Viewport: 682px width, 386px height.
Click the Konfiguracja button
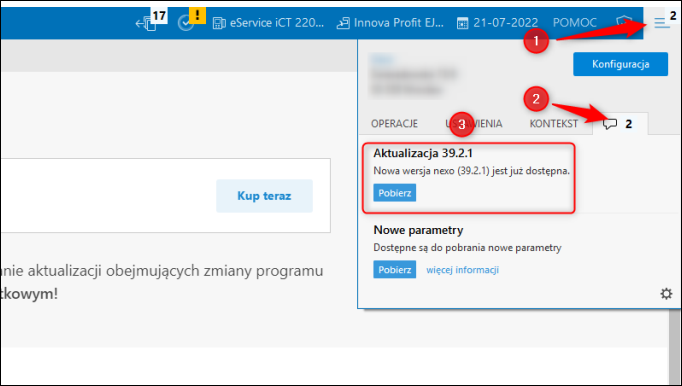coord(620,64)
